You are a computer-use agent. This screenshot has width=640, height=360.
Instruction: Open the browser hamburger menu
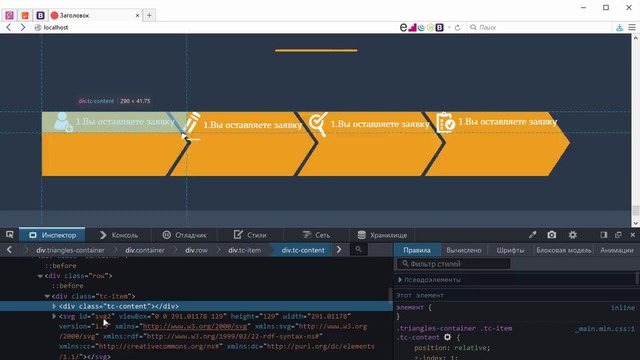pyautogui.click(x=632, y=27)
